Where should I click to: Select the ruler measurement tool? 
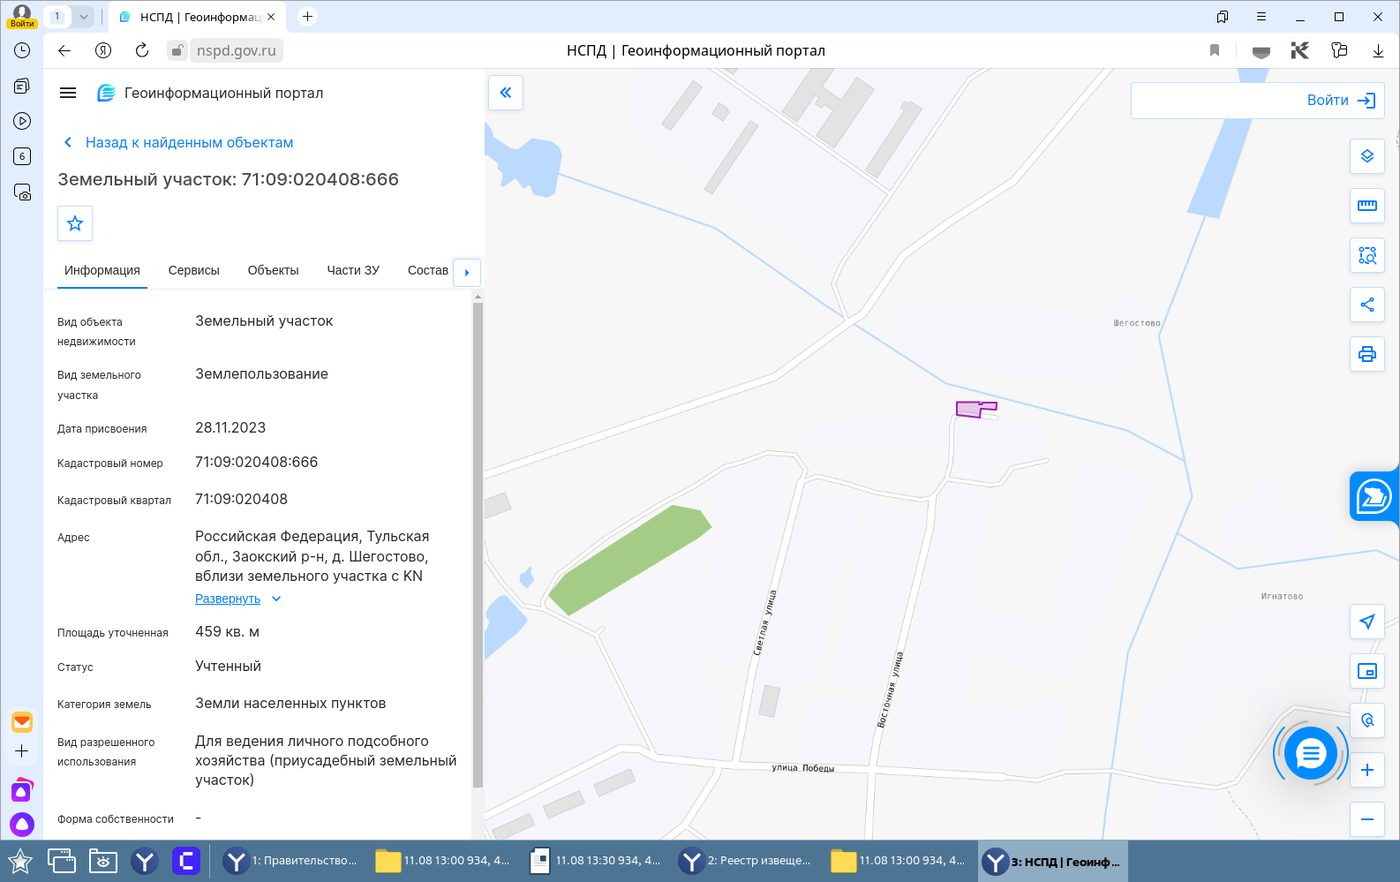[1367, 205]
